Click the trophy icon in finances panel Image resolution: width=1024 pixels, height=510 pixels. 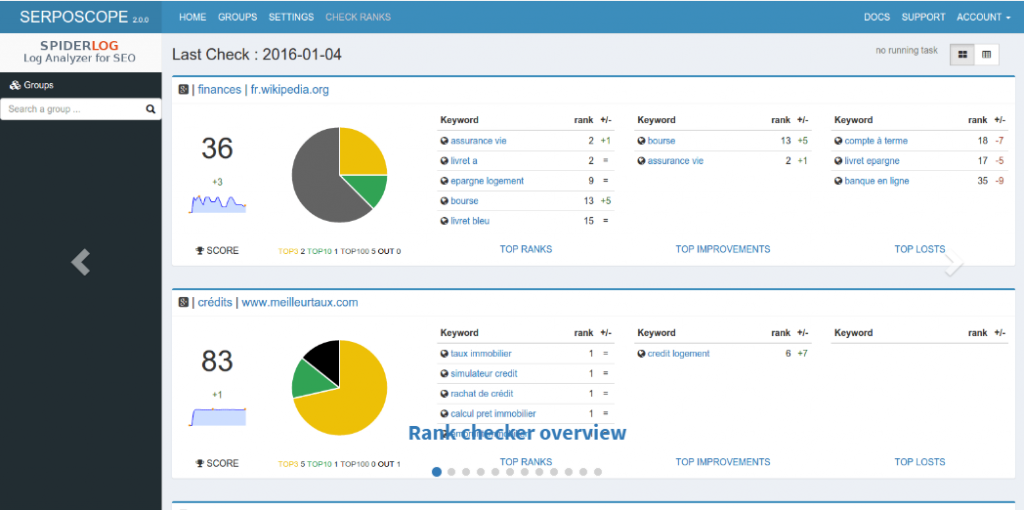(200, 250)
